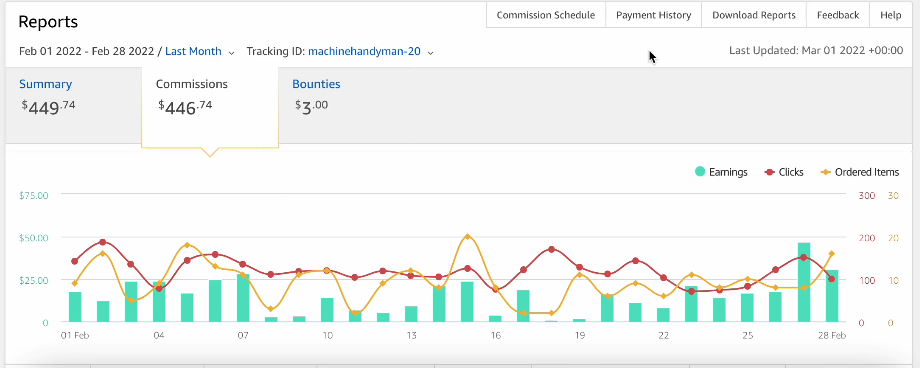Toggle Clicks series in chart legend
Screen dimensions: 920x368
pos(784,172)
